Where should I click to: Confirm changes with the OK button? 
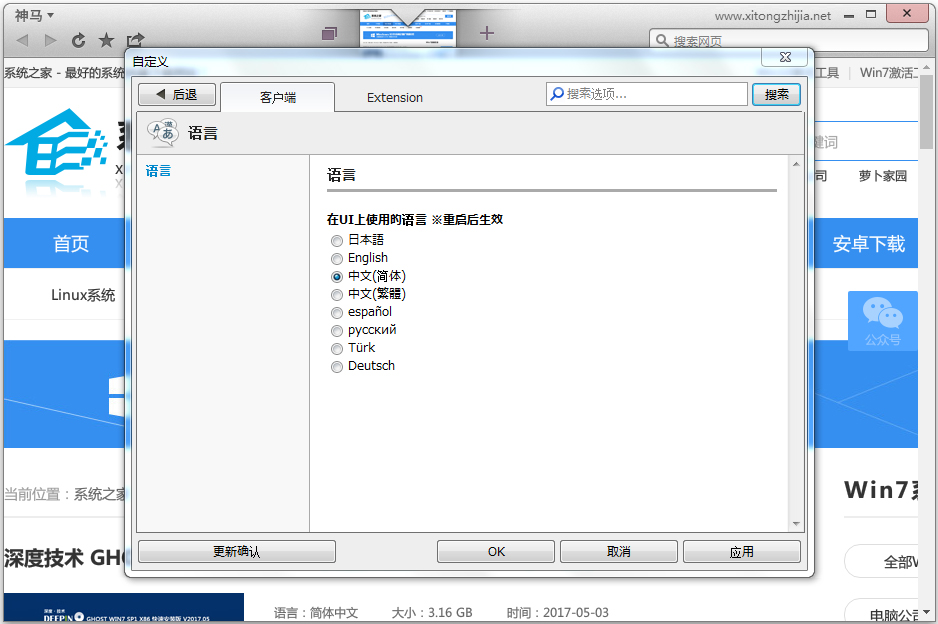coord(495,550)
